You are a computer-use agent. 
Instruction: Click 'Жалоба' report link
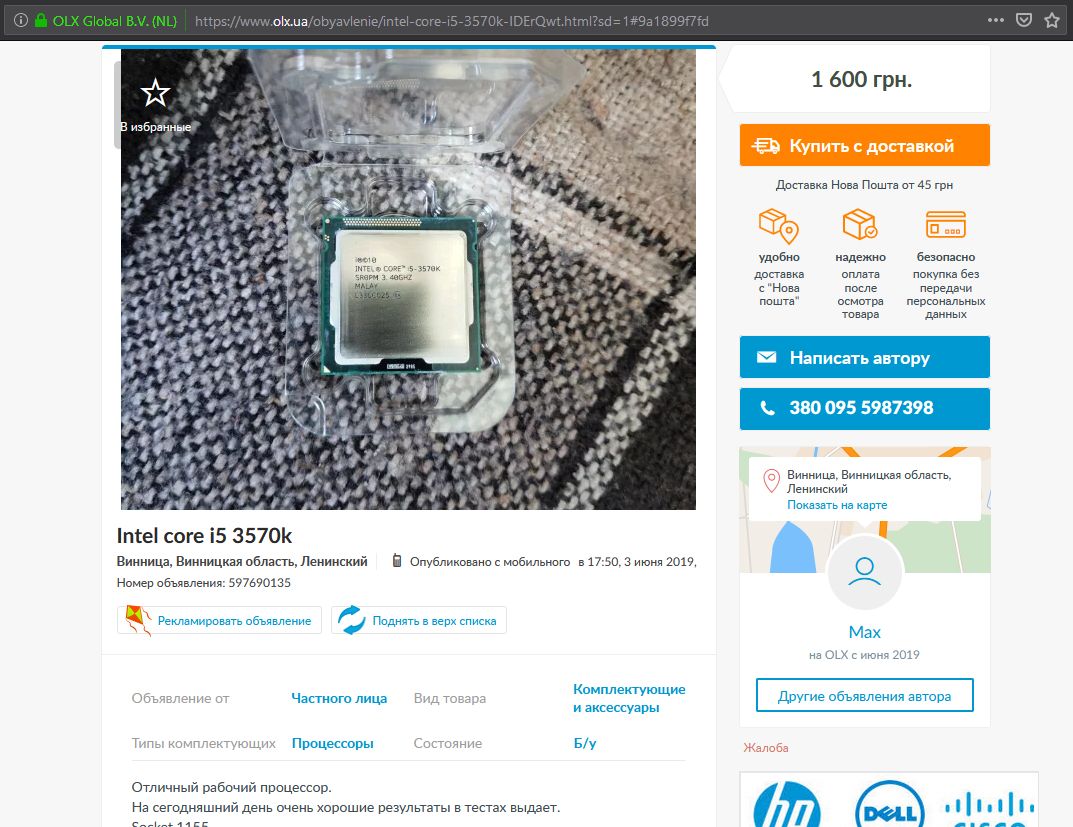click(x=766, y=748)
